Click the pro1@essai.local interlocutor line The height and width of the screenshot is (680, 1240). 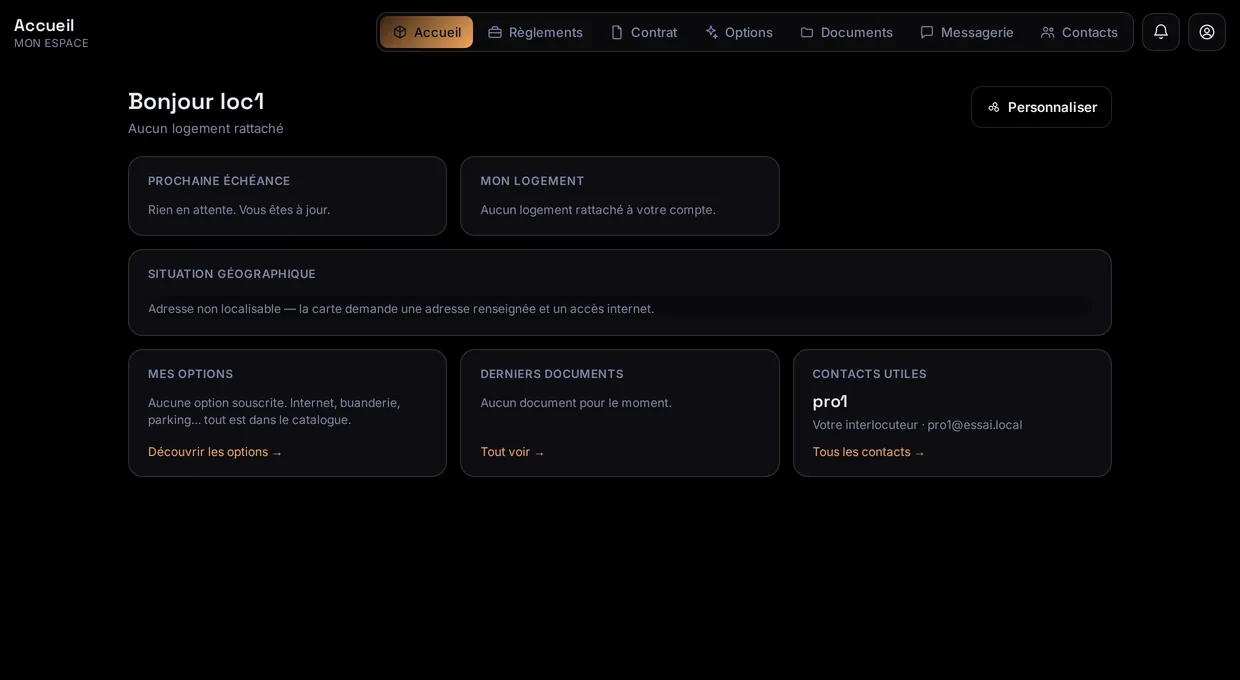[917, 425]
